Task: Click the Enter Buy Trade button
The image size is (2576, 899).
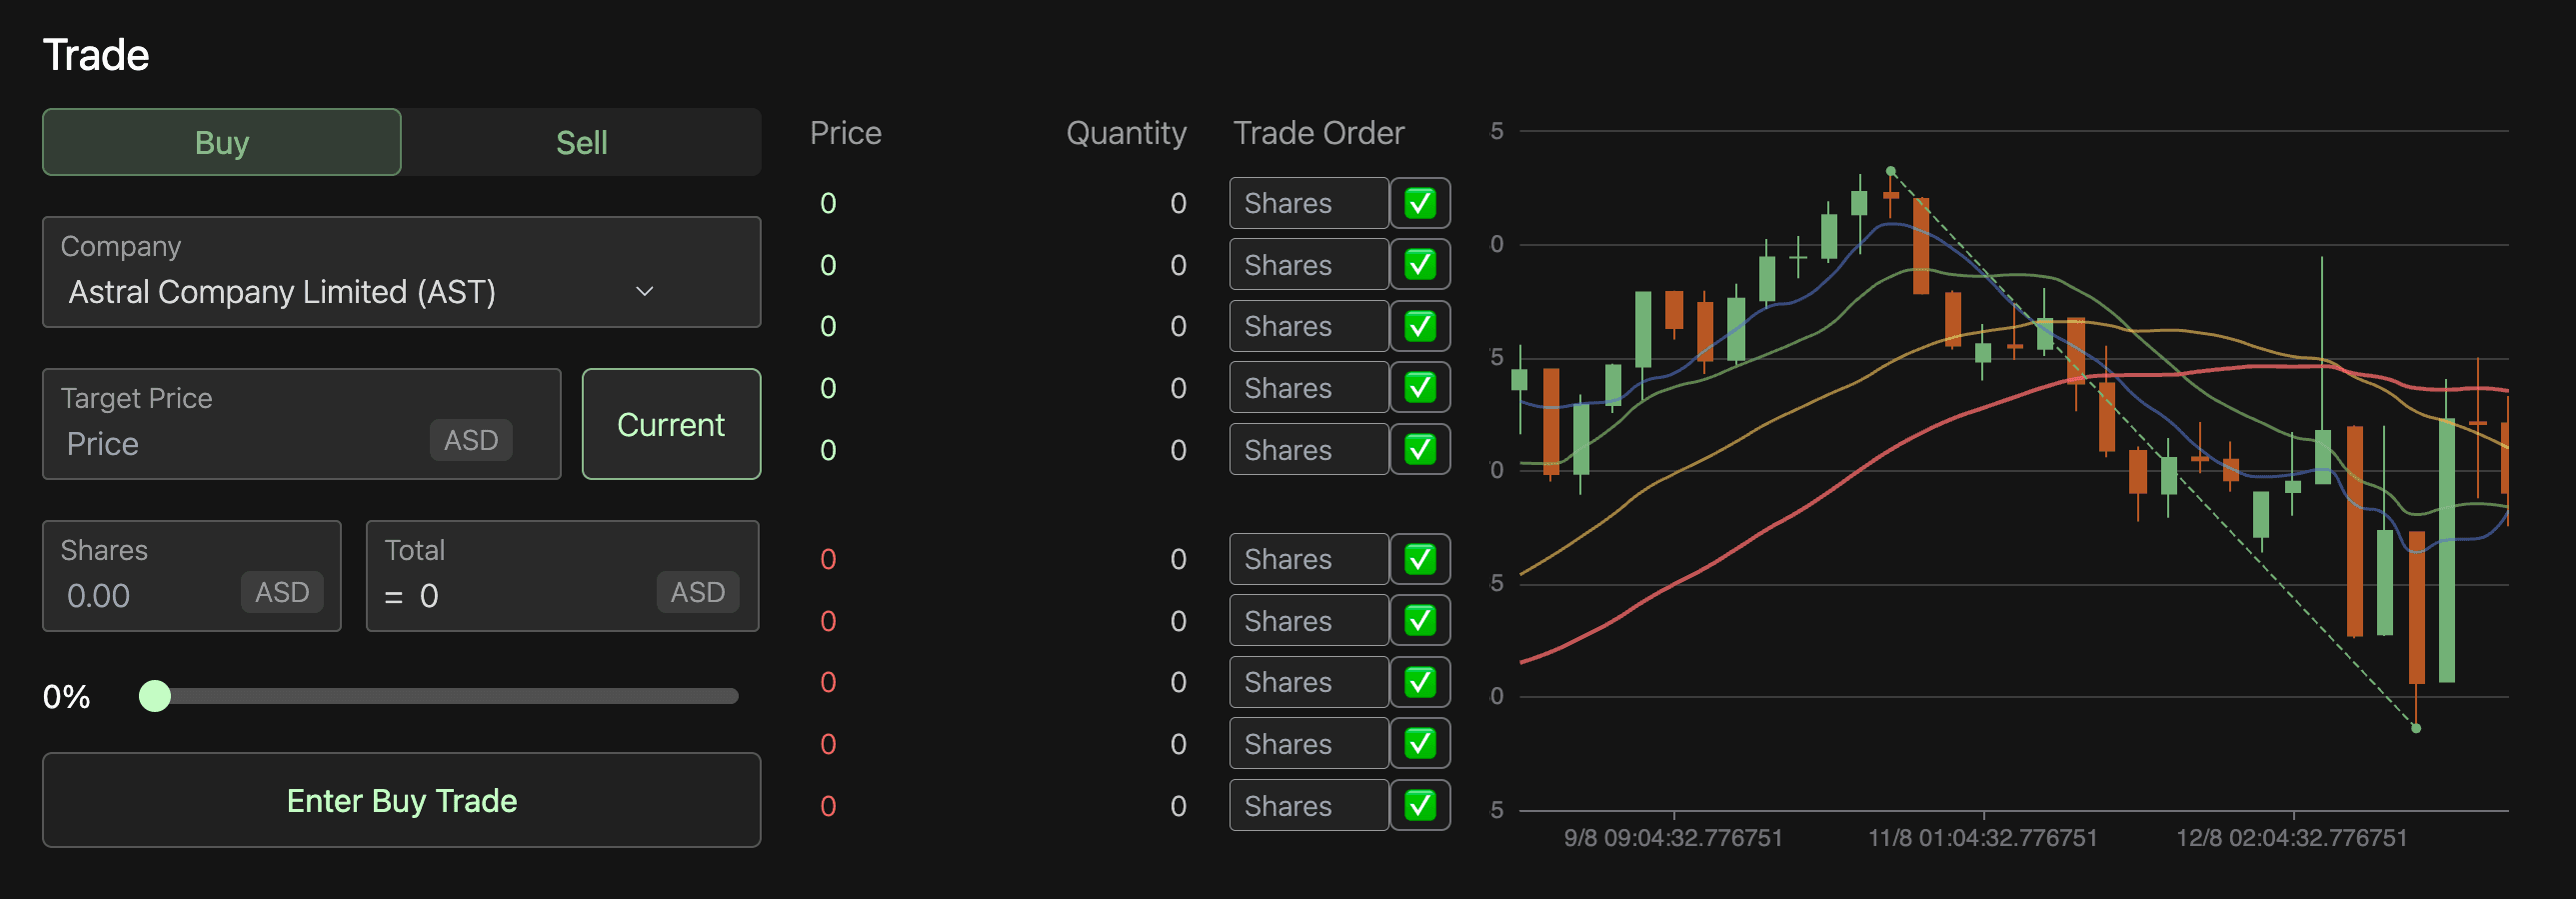Action: pos(401,800)
